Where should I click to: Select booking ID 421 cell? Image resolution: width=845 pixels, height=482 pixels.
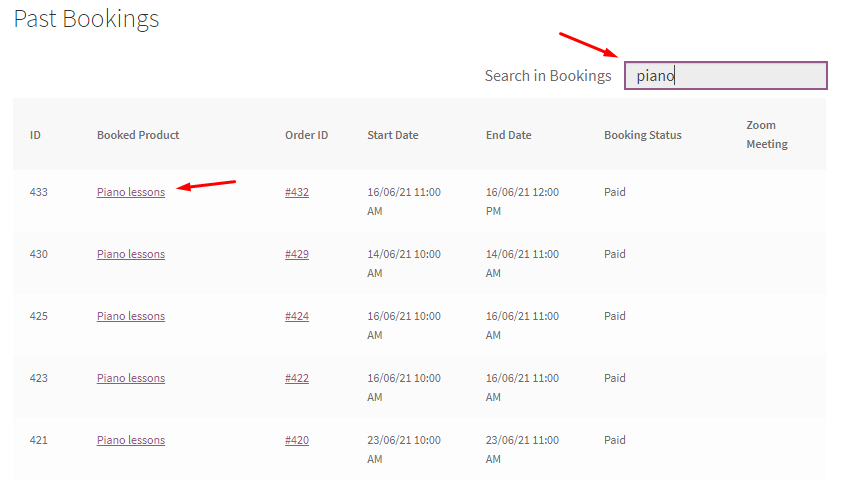[x=39, y=440]
